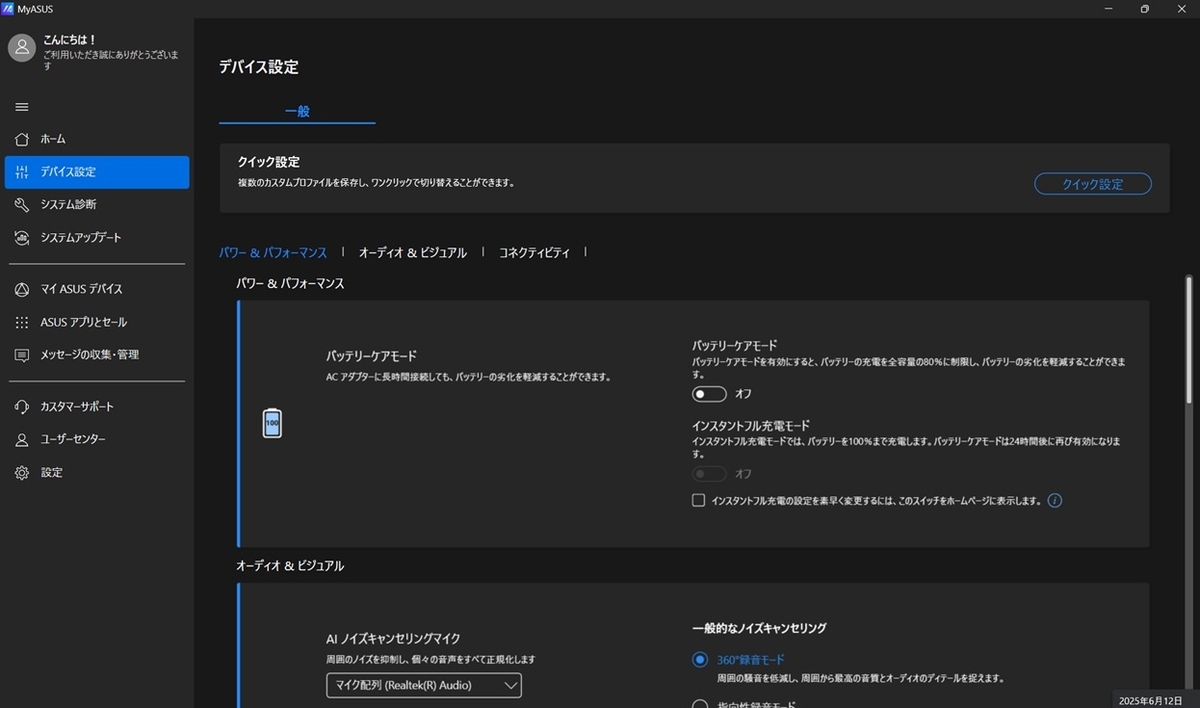Viewport: 1200px width, 708px height.
Task: Toggle the Battery Care Mode switch
Action: 710,394
